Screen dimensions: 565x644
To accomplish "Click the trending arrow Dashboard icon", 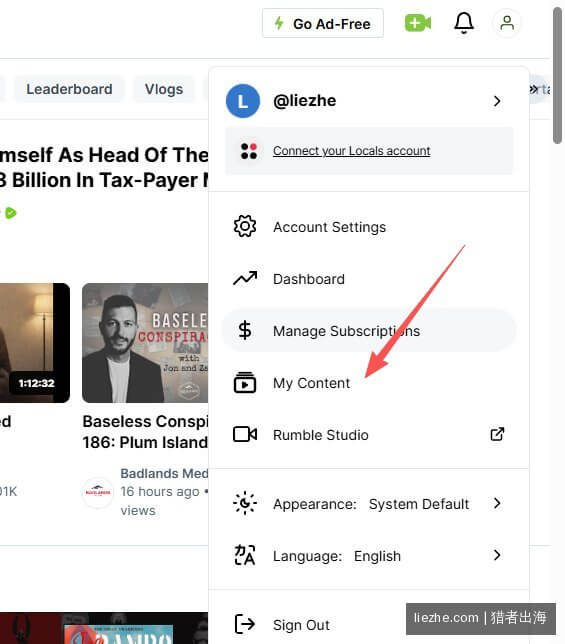I will pyautogui.click(x=245, y=278).
